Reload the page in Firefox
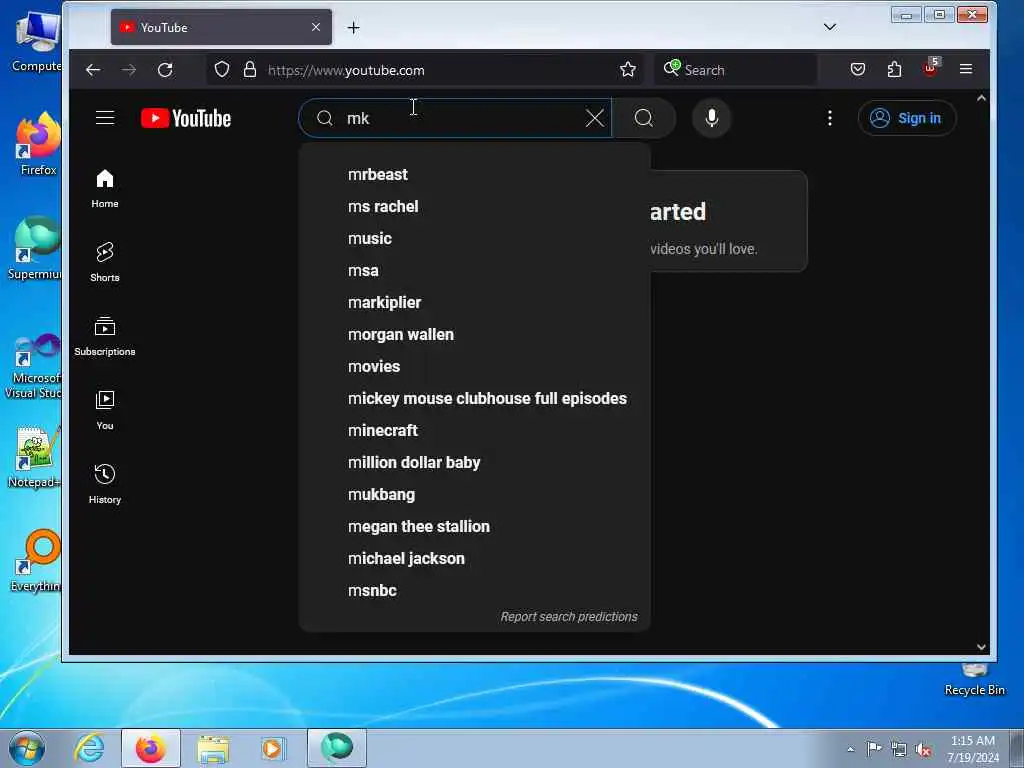1024x768 pixels. click(165, 70)
